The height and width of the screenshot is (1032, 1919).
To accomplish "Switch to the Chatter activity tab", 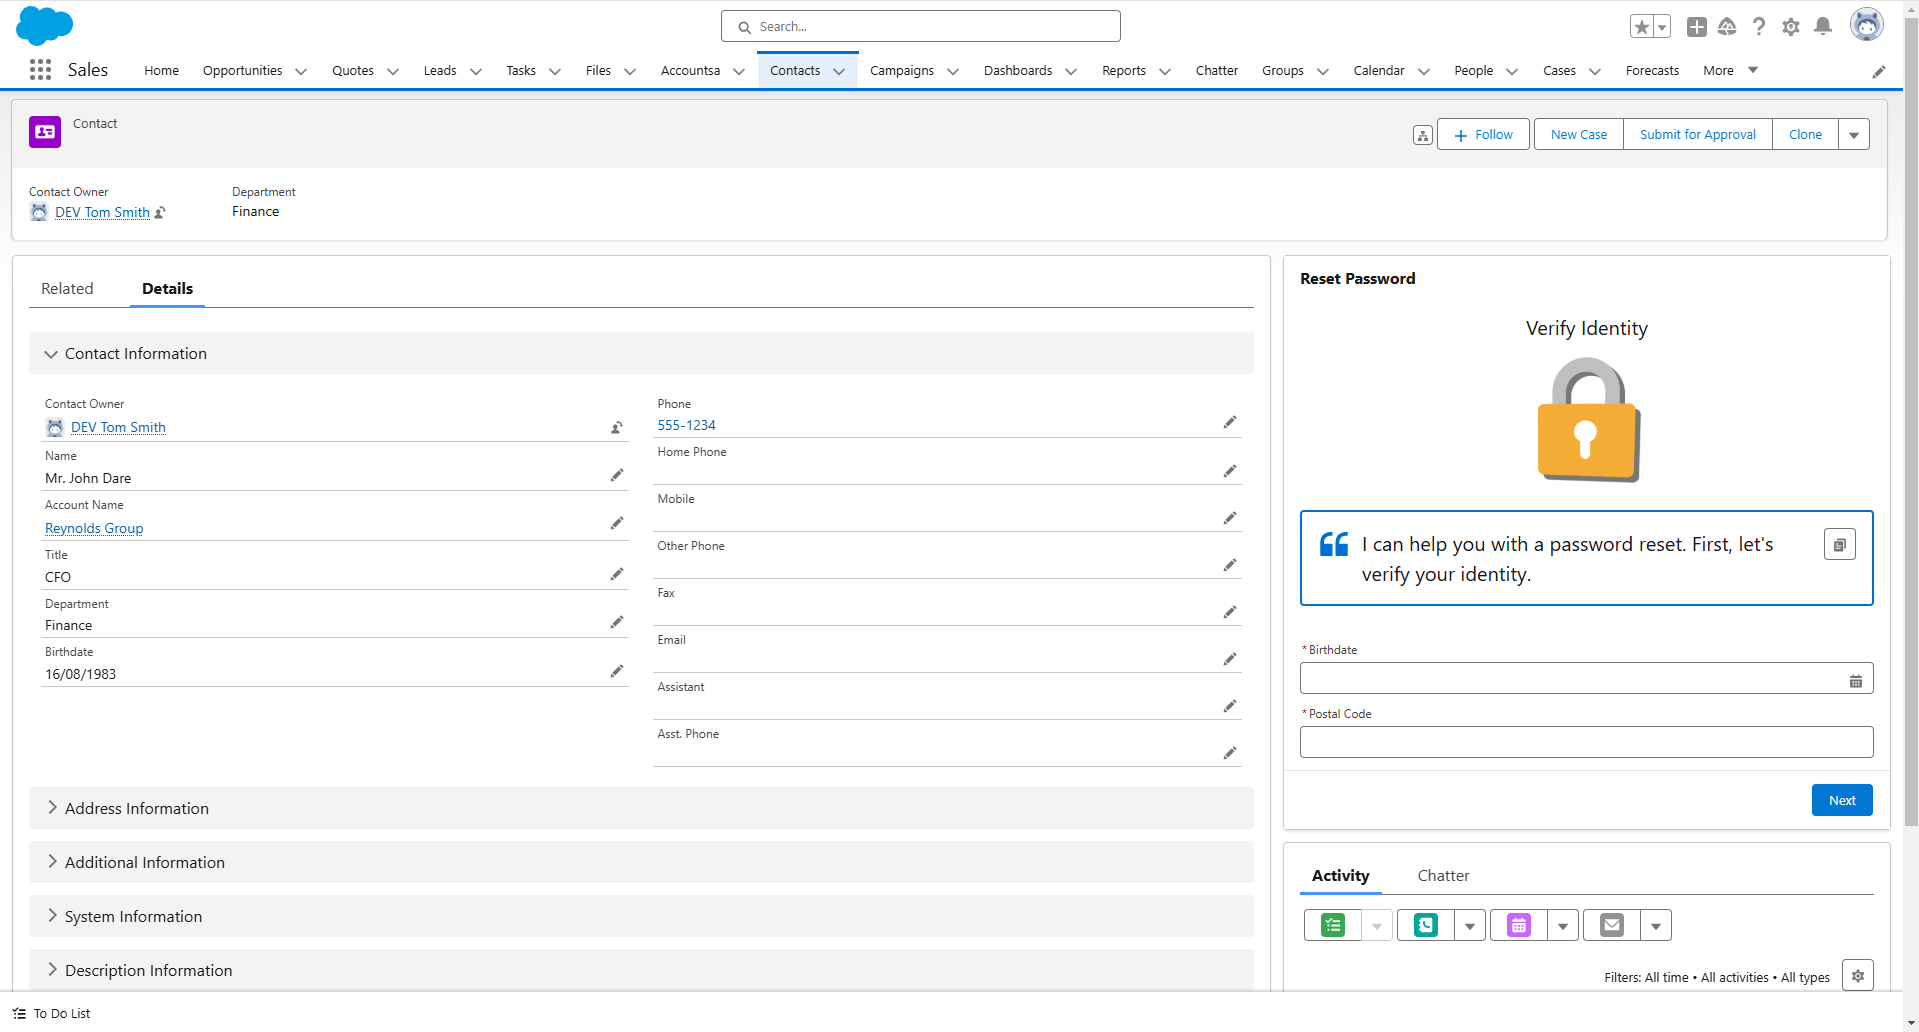I will (1443, 876).
